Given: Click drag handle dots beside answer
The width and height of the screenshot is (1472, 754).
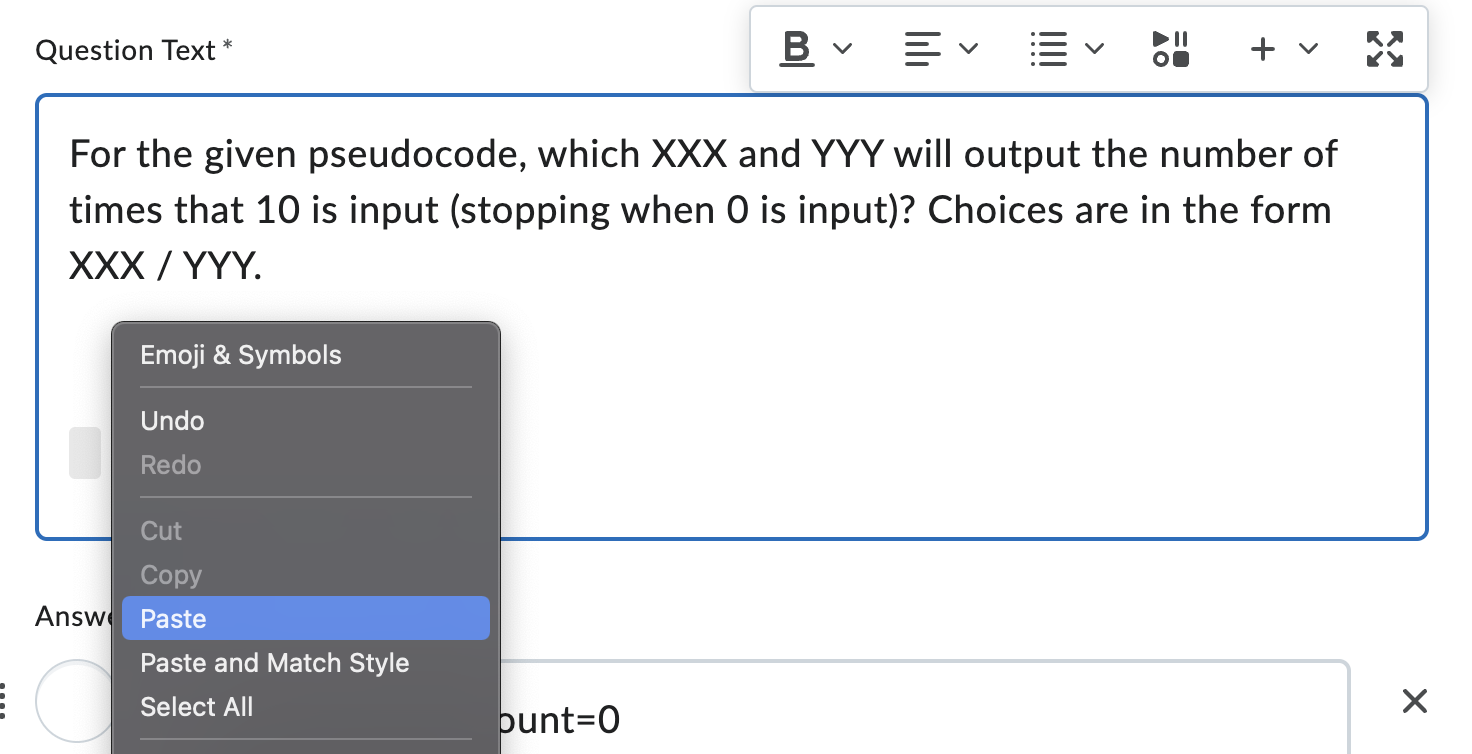Looking at the screenshot, I should [4, 700].
